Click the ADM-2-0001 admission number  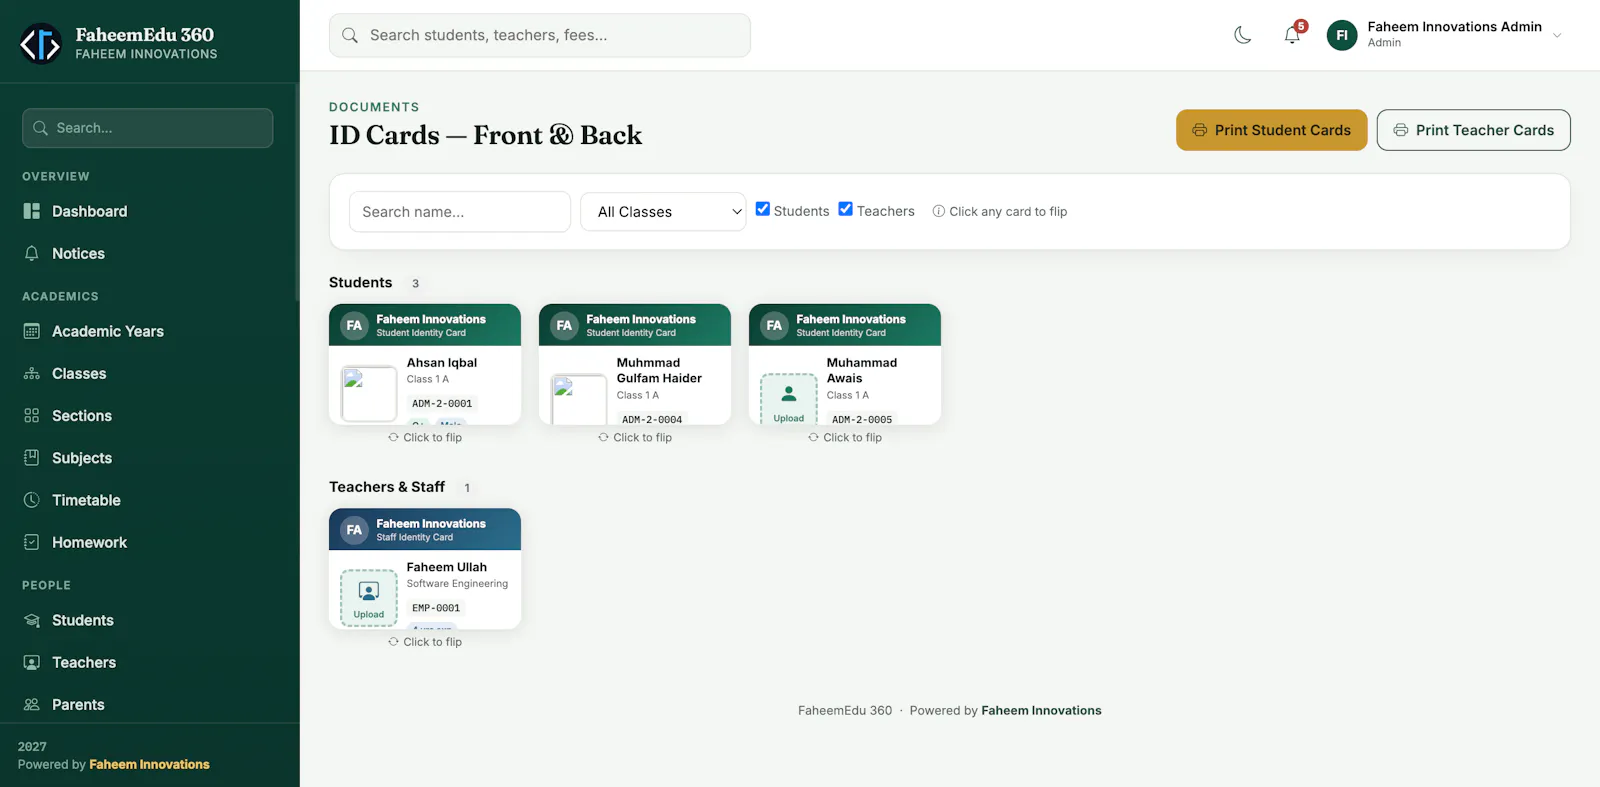click(442, 403)
